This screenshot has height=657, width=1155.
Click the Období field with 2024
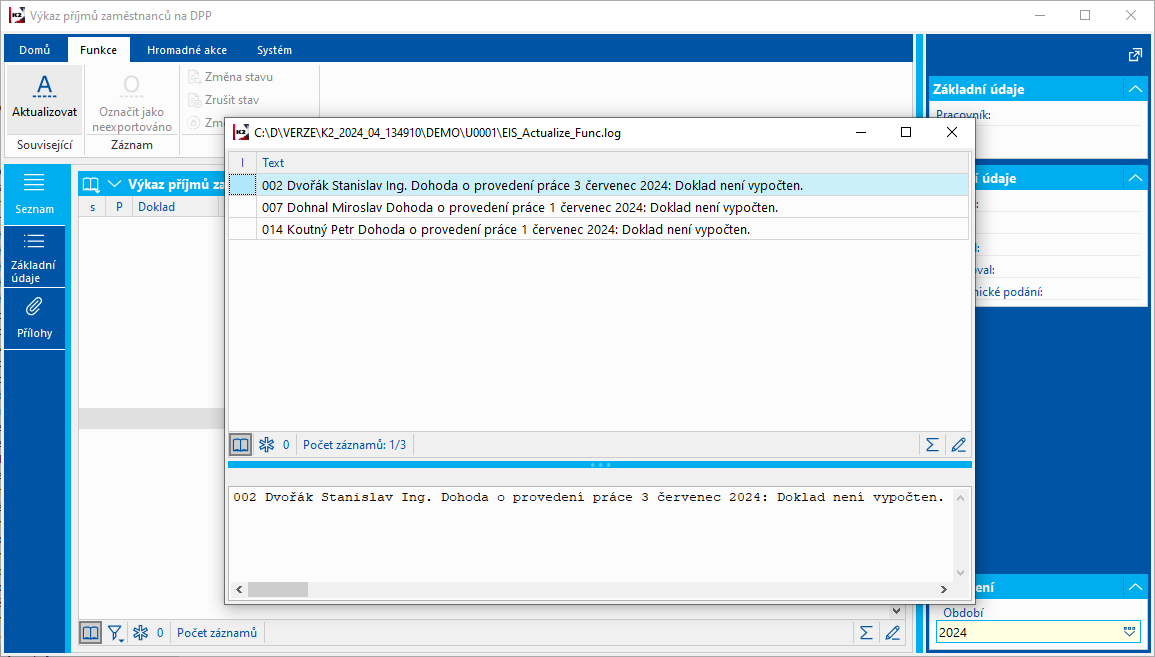point(1039,632)
